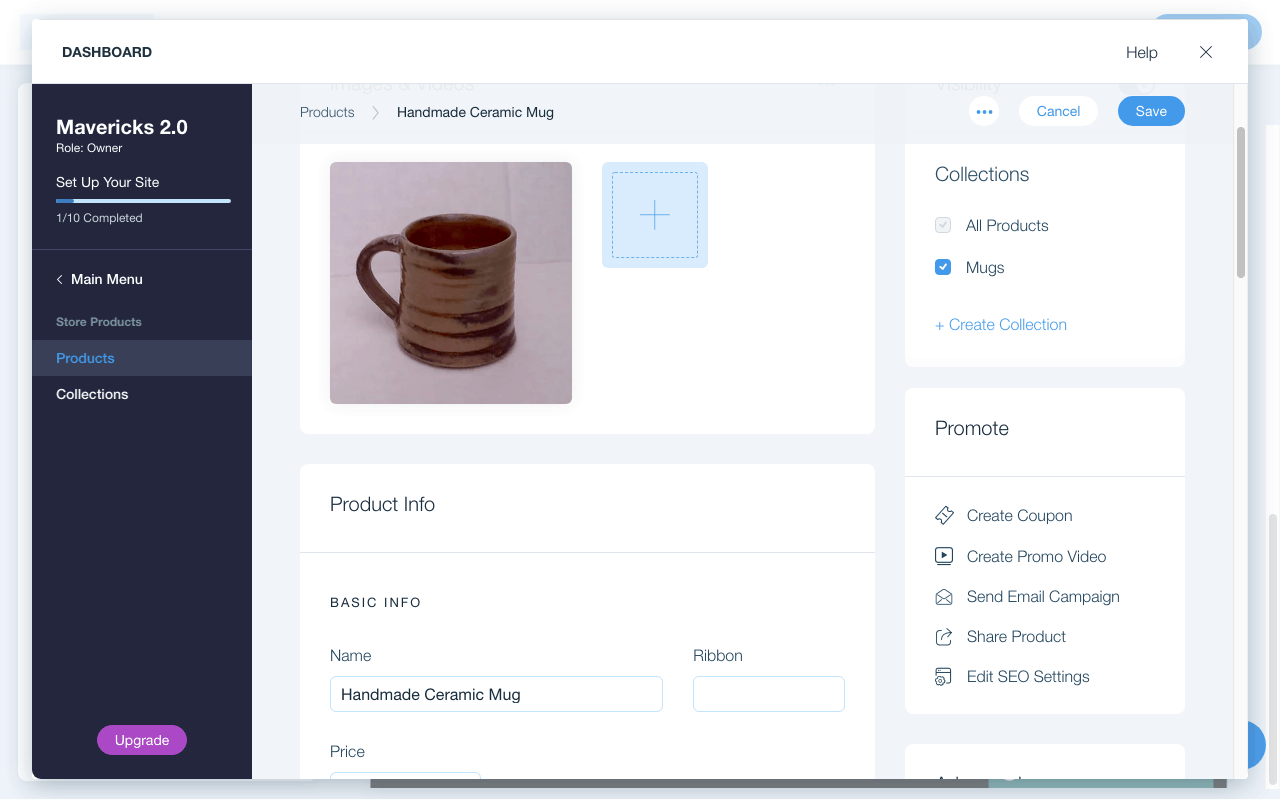Click the Set Up Your Site progress bar

[143, 201]
